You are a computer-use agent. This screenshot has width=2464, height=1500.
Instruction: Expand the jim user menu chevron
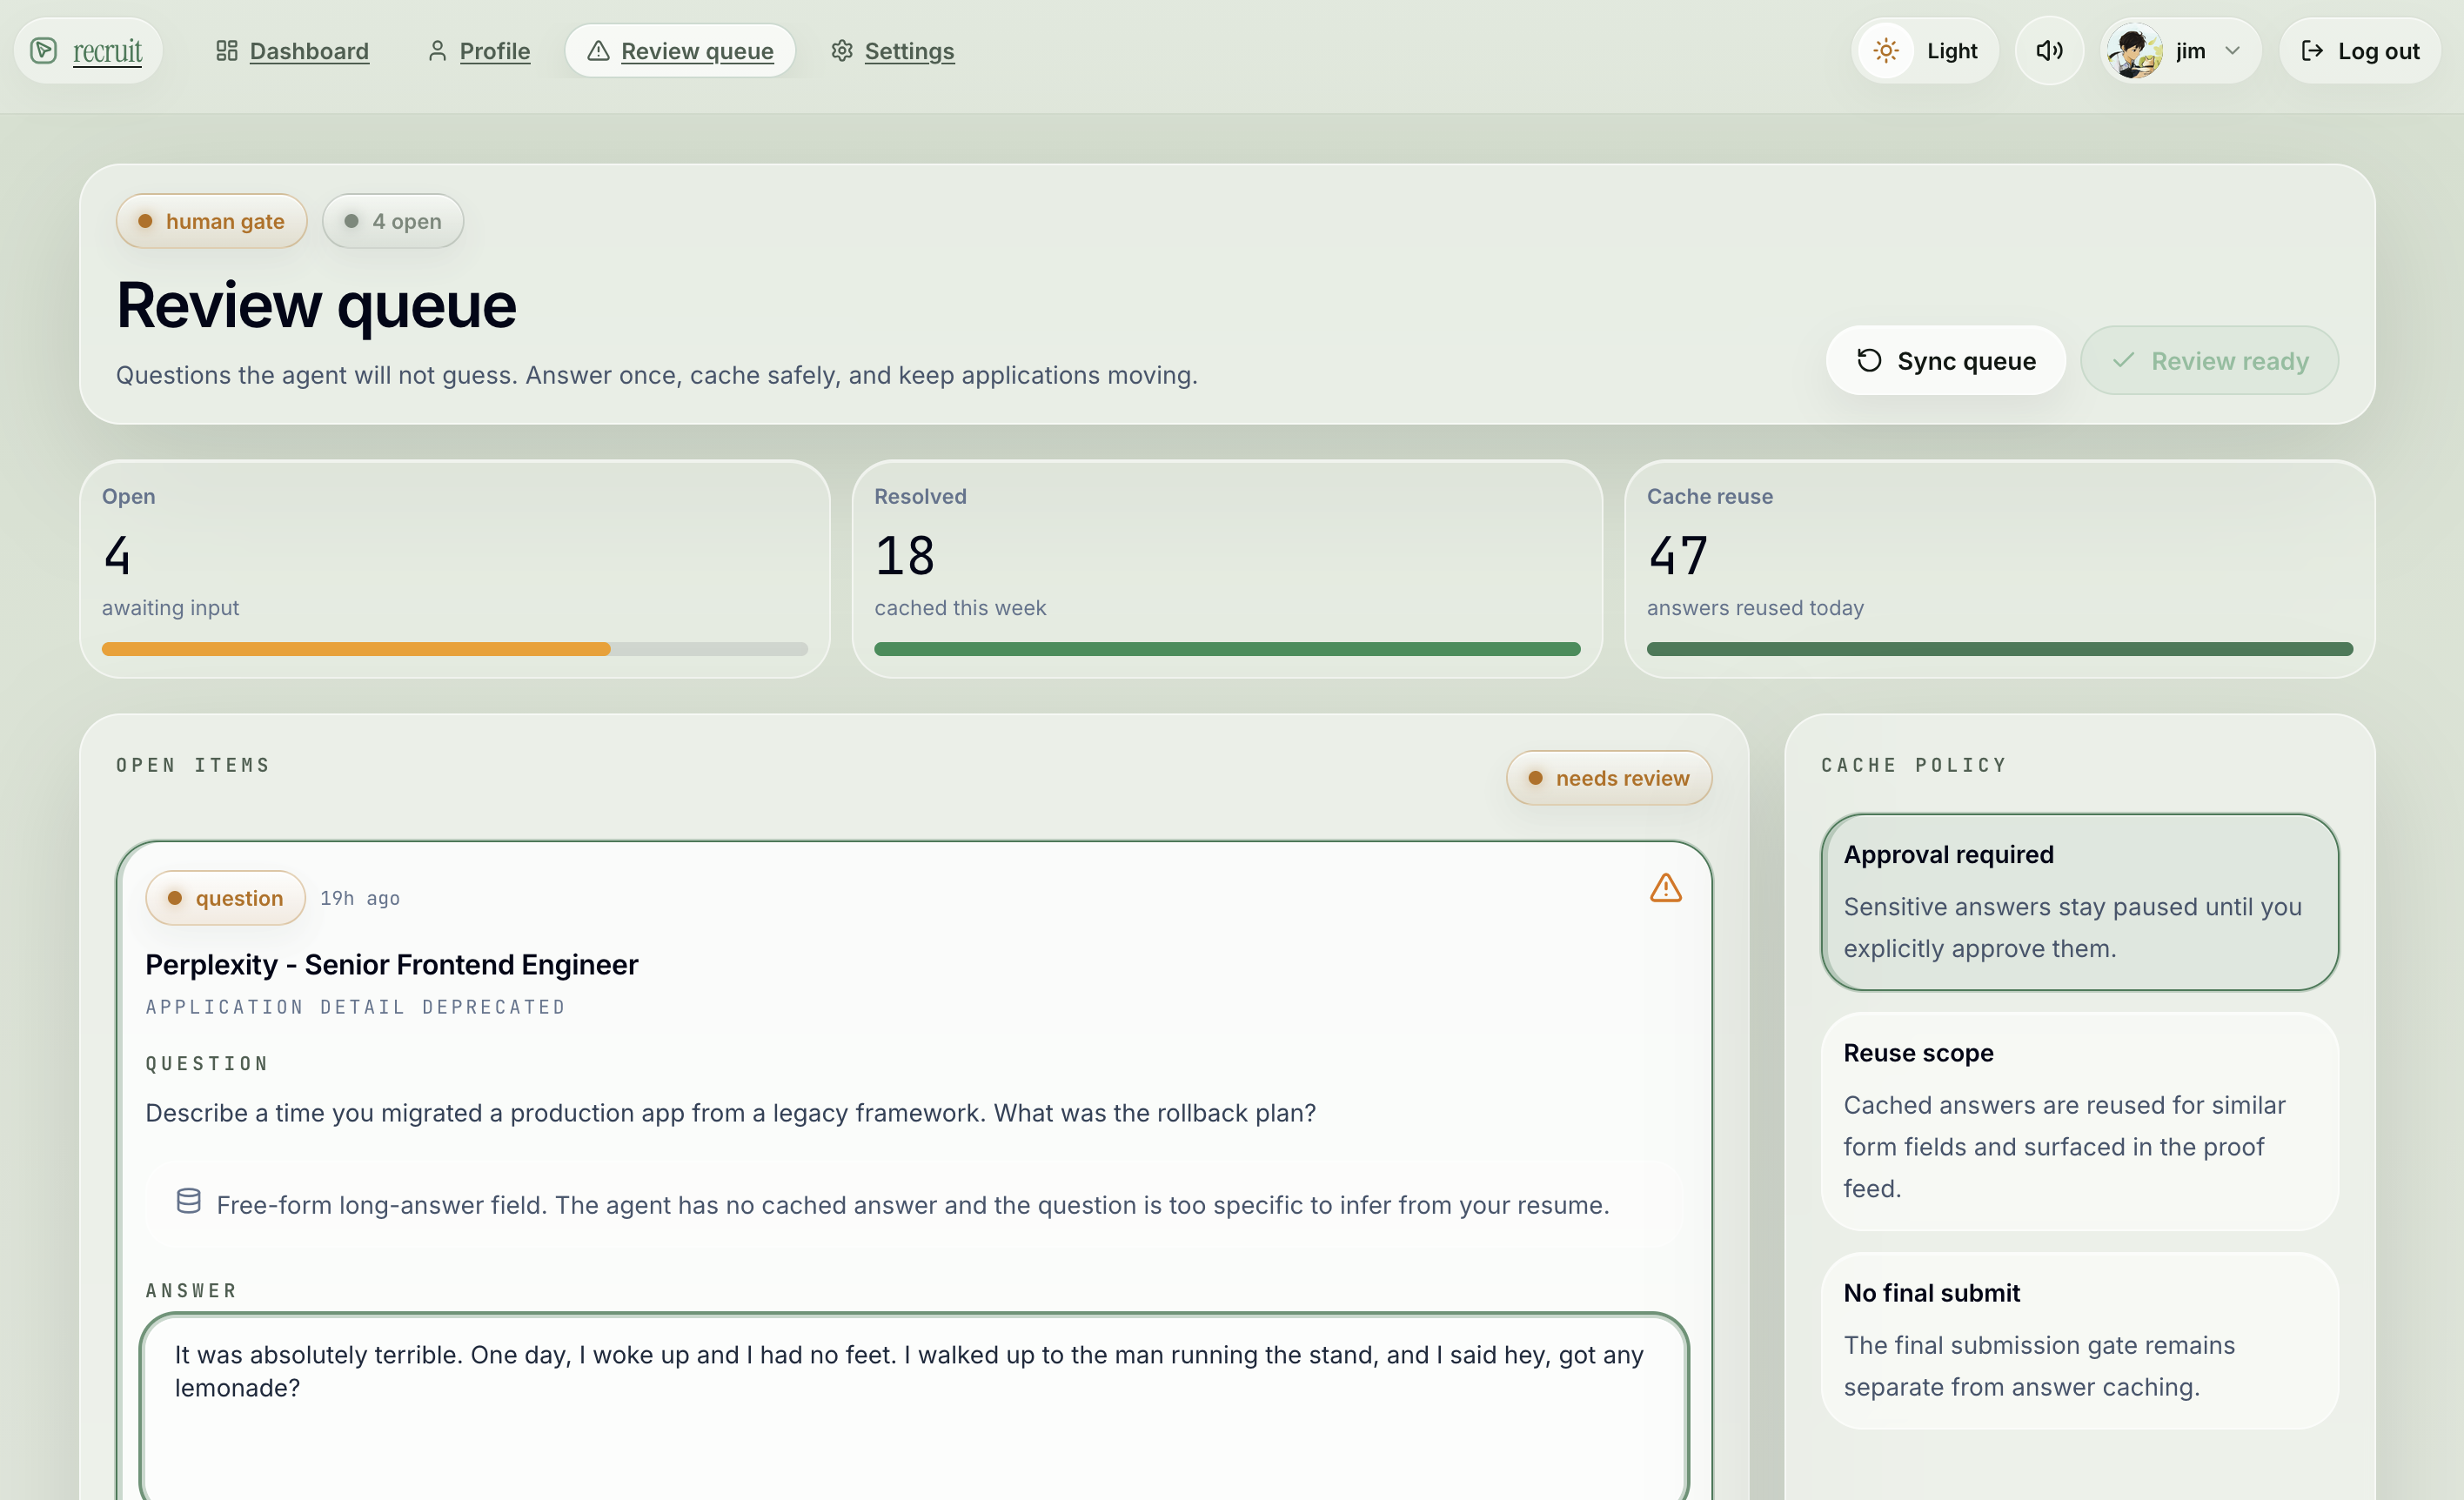click(x=2233, y=50)
